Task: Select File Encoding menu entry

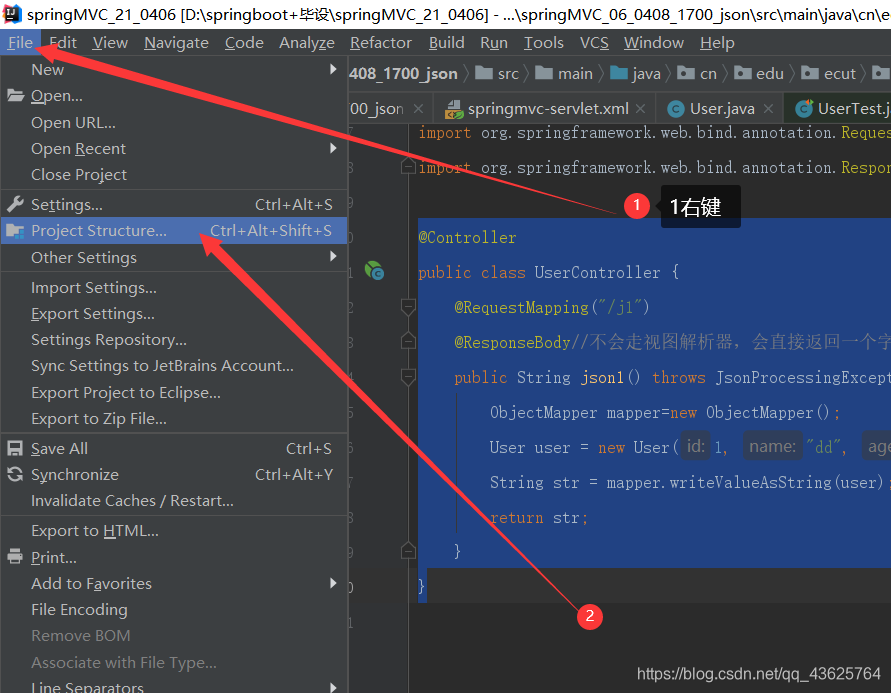Action: 174,609
